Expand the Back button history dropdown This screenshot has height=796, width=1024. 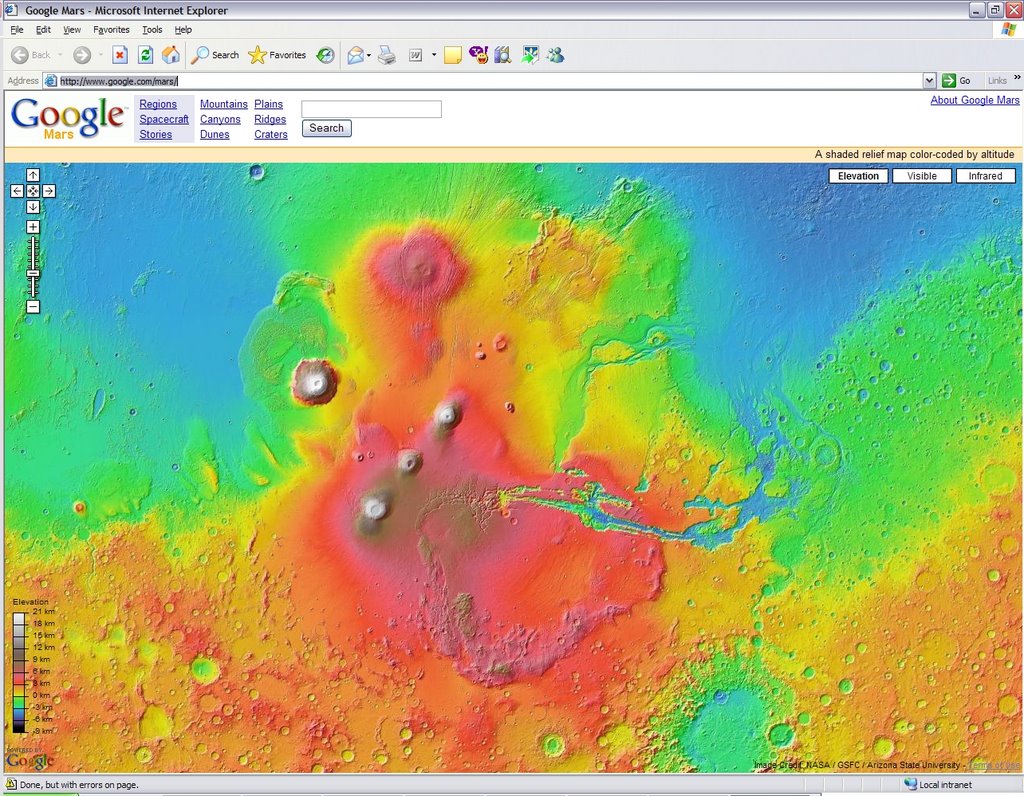pos(60,55)
